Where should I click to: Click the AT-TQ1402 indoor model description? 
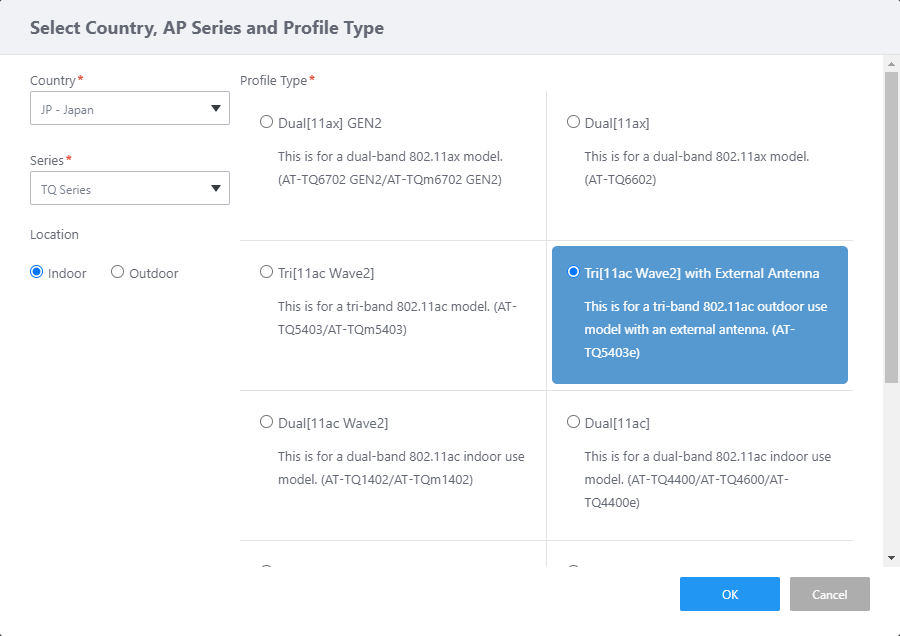pyautogui.click(x=400, y=468)
